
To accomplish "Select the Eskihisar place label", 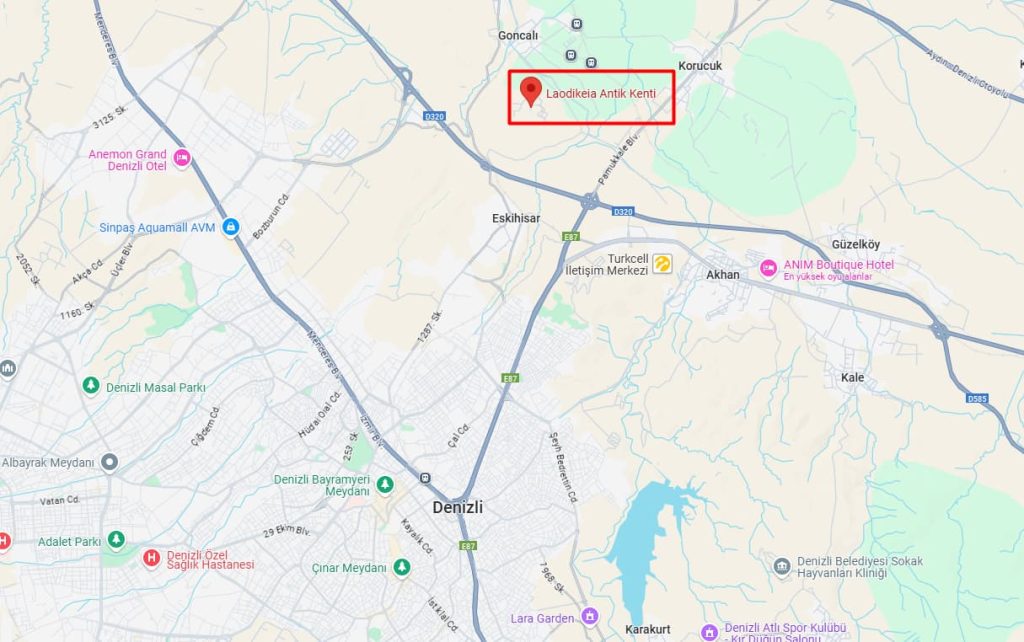I will pos(516,218).
